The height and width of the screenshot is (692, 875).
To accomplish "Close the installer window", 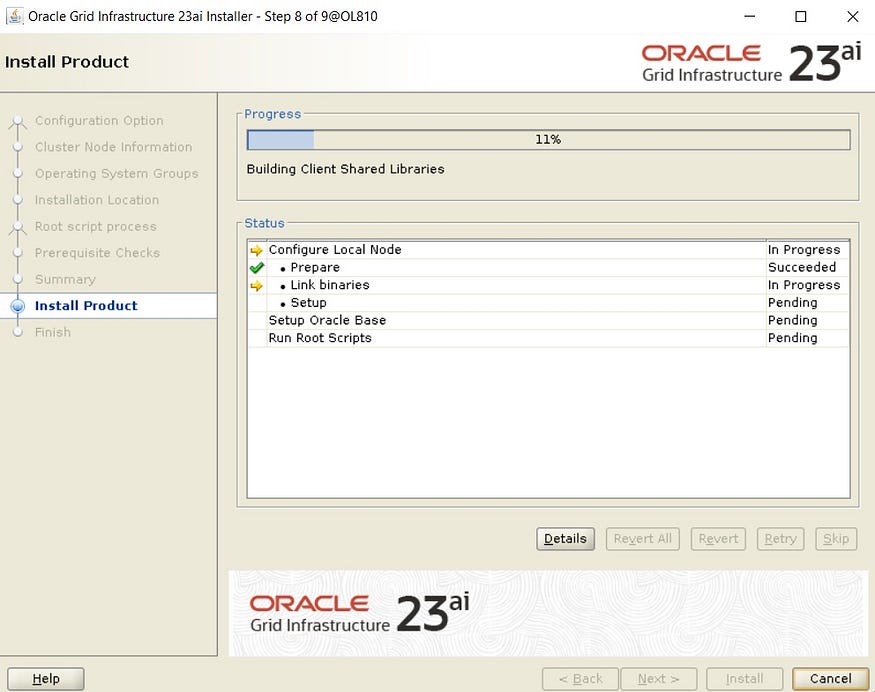I will point(853,16).
